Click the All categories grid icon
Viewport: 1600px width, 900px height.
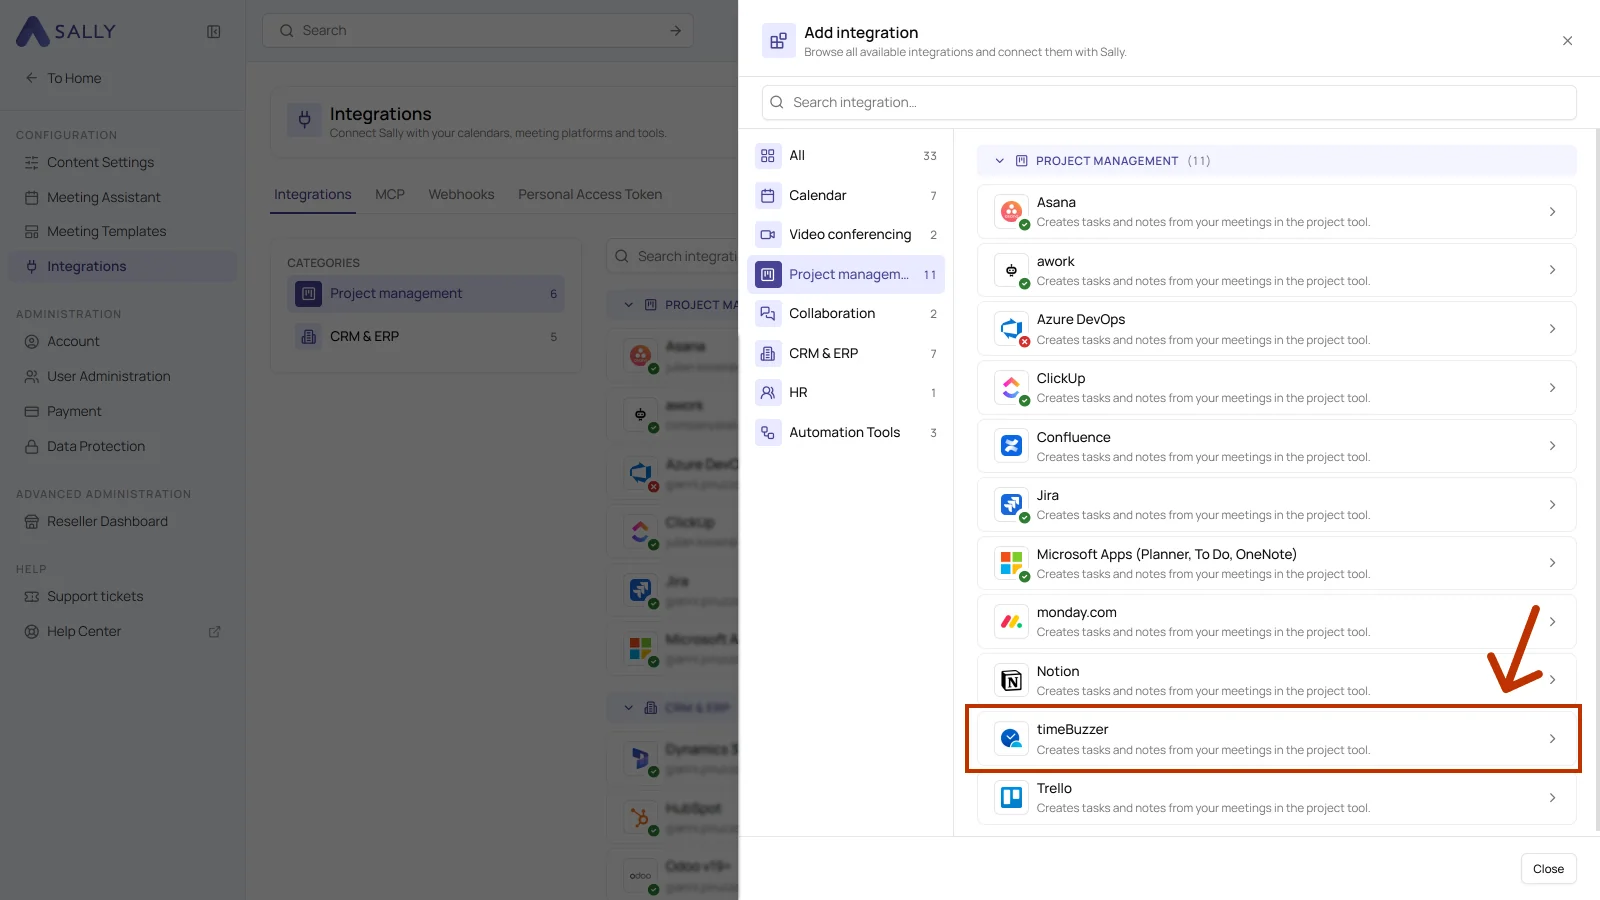[x=768, y=156]
